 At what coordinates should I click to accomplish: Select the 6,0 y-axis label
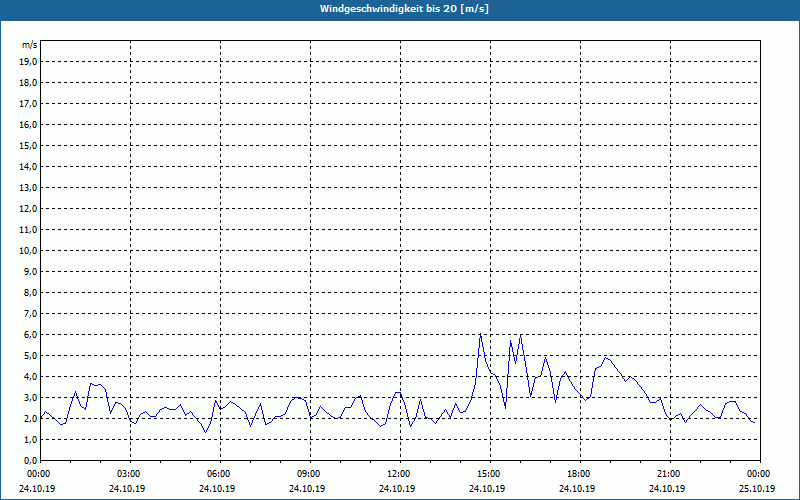31,334
